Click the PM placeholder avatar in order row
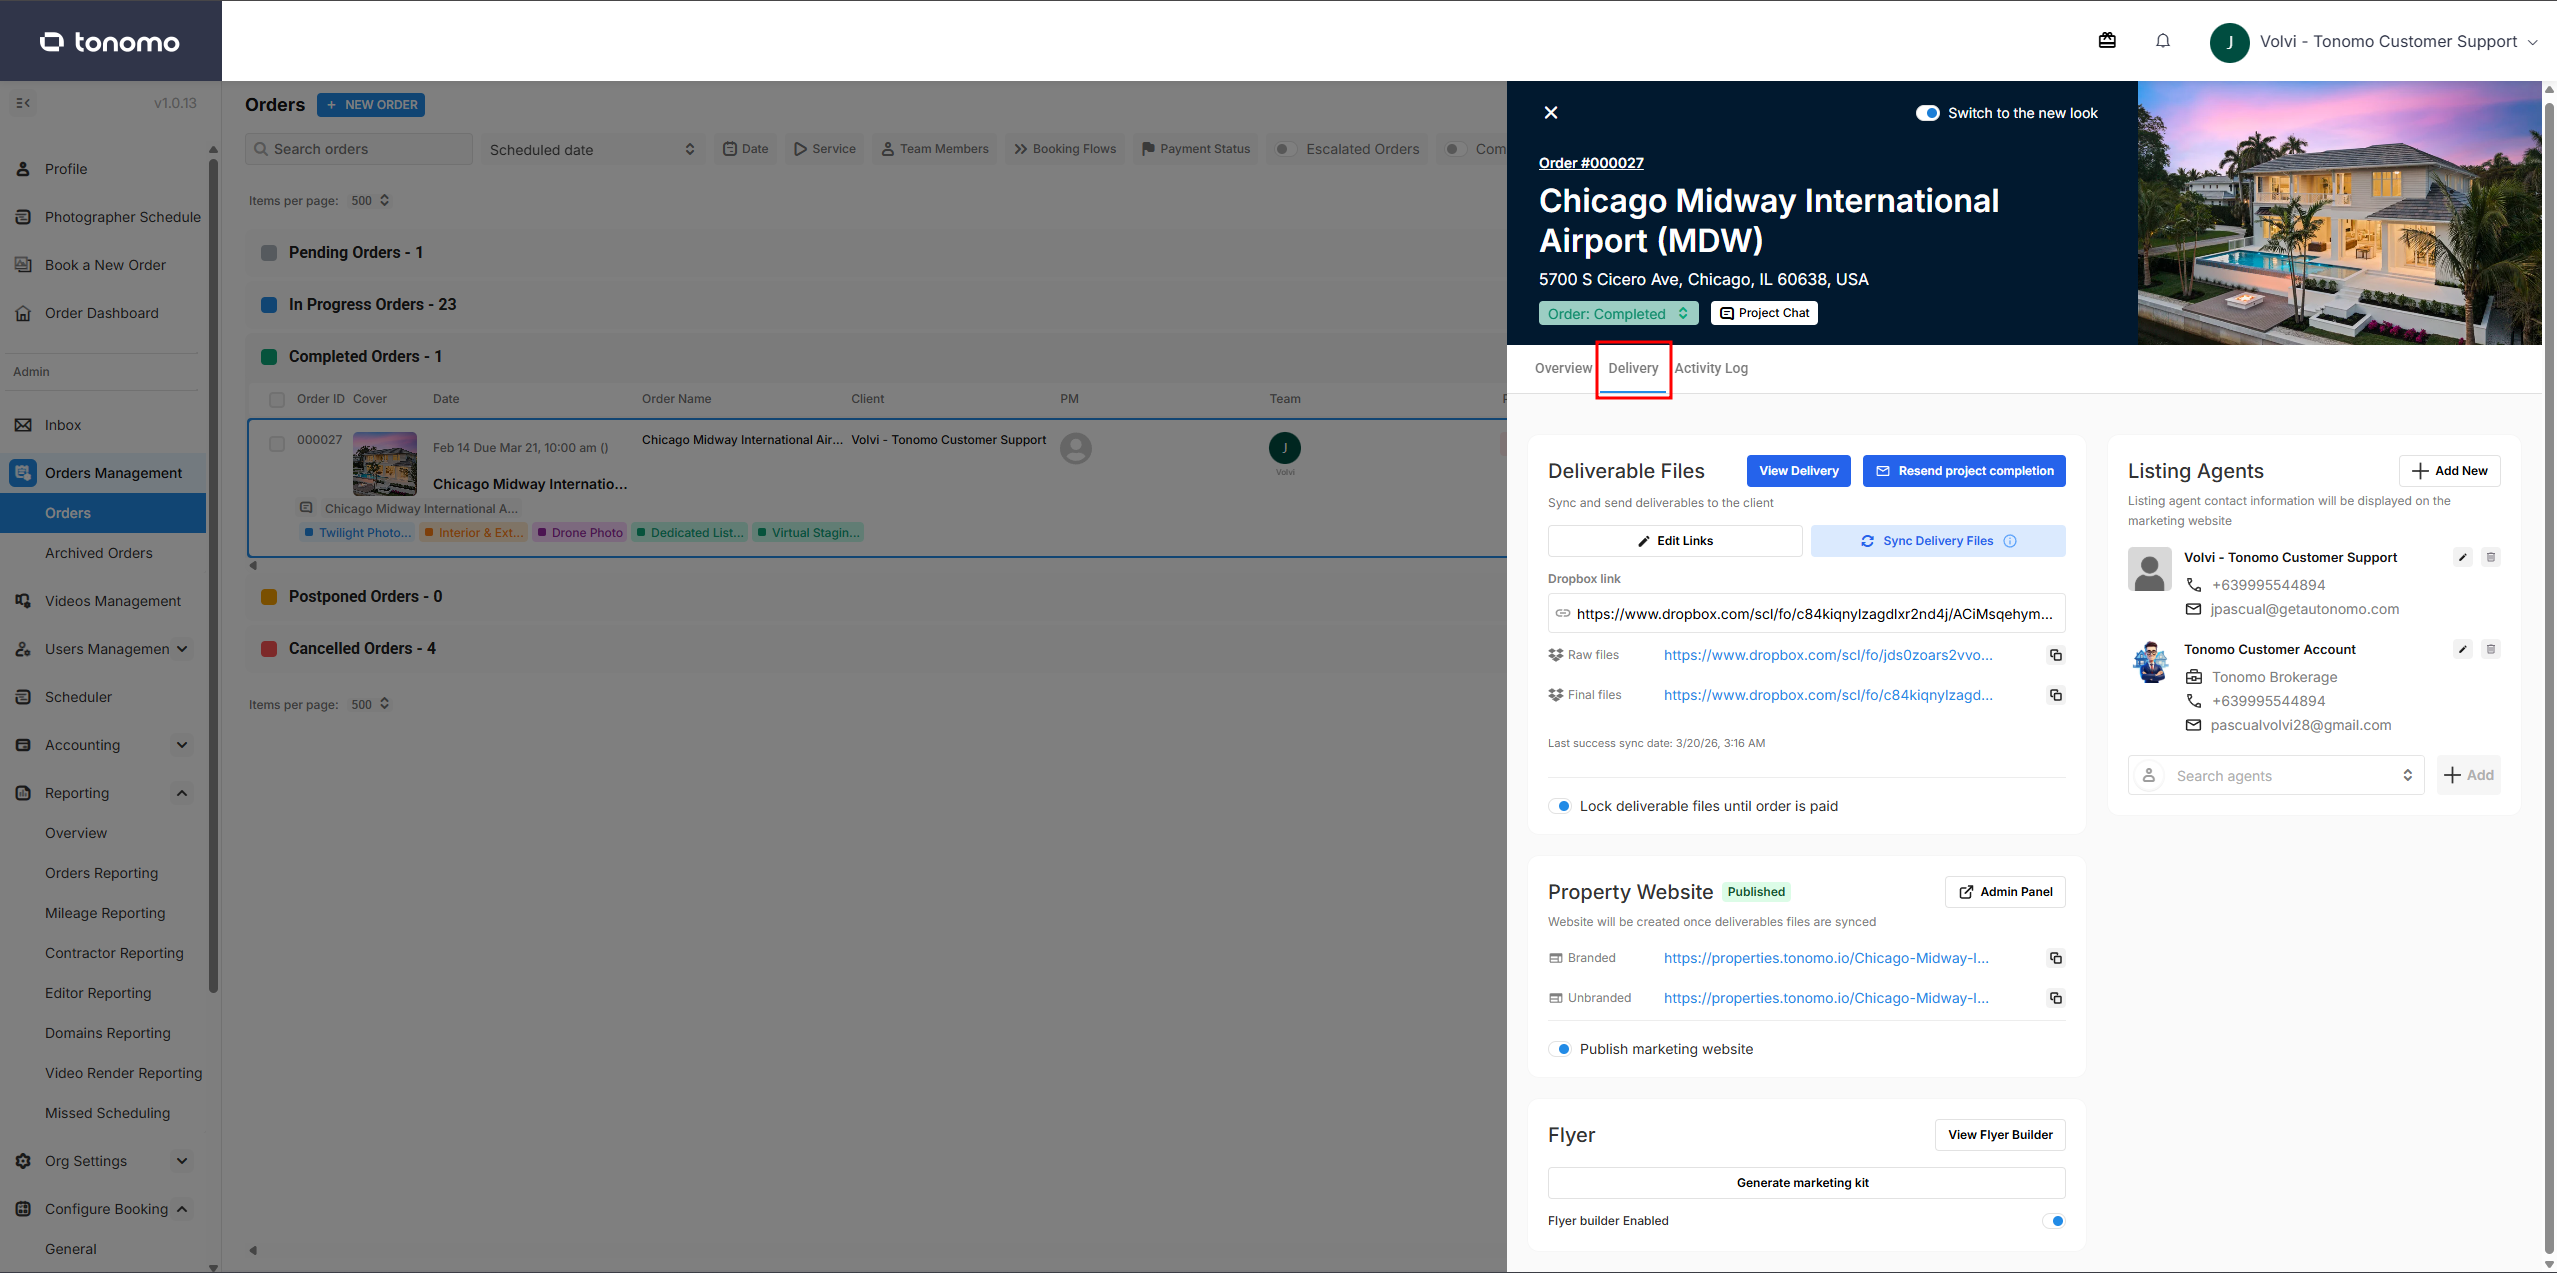 pos(1076,448)
